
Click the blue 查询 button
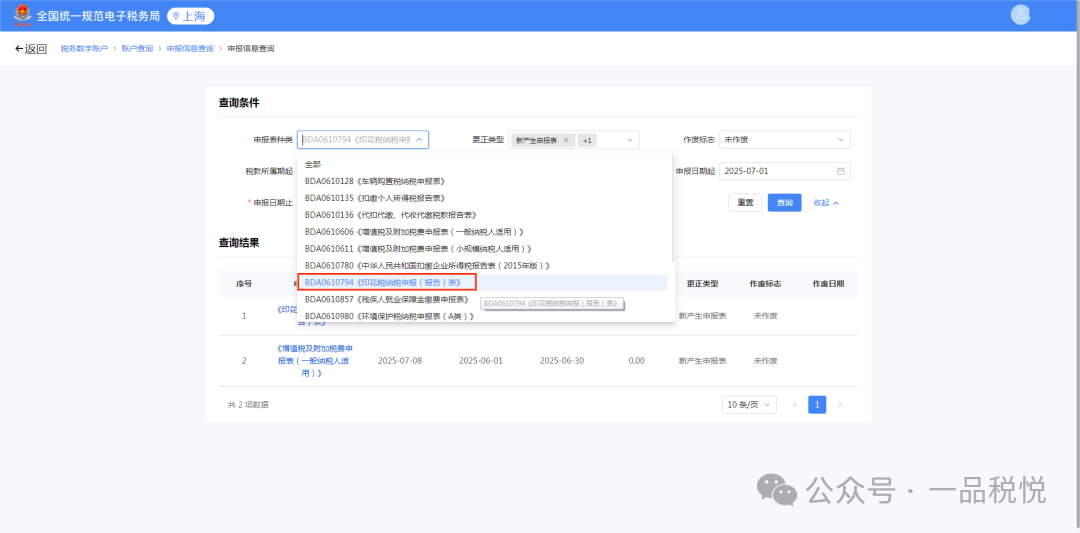point(784,203)
